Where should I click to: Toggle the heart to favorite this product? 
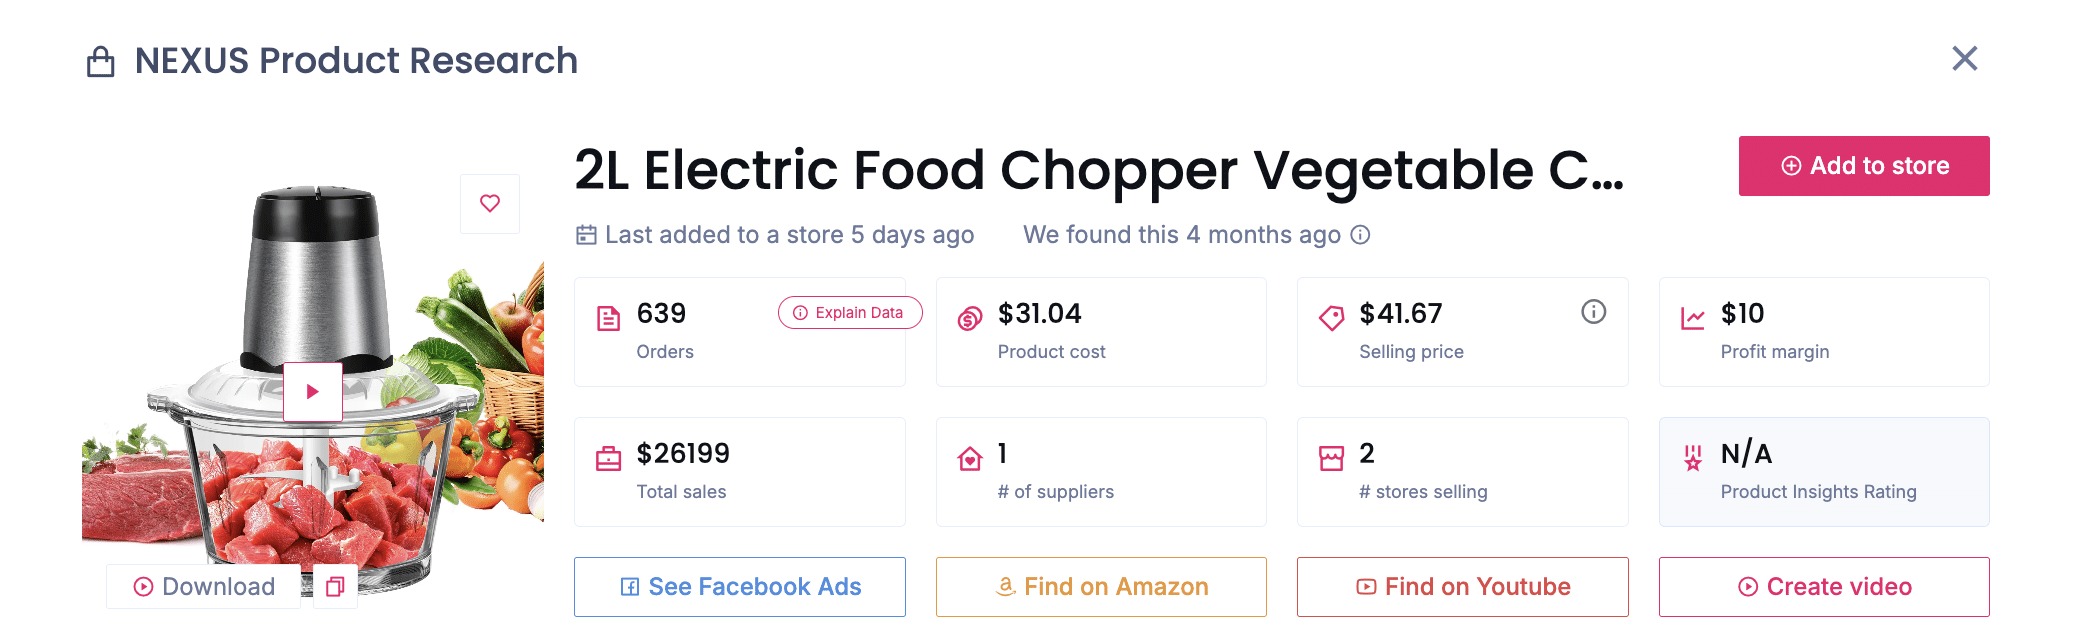click(489, 203)
